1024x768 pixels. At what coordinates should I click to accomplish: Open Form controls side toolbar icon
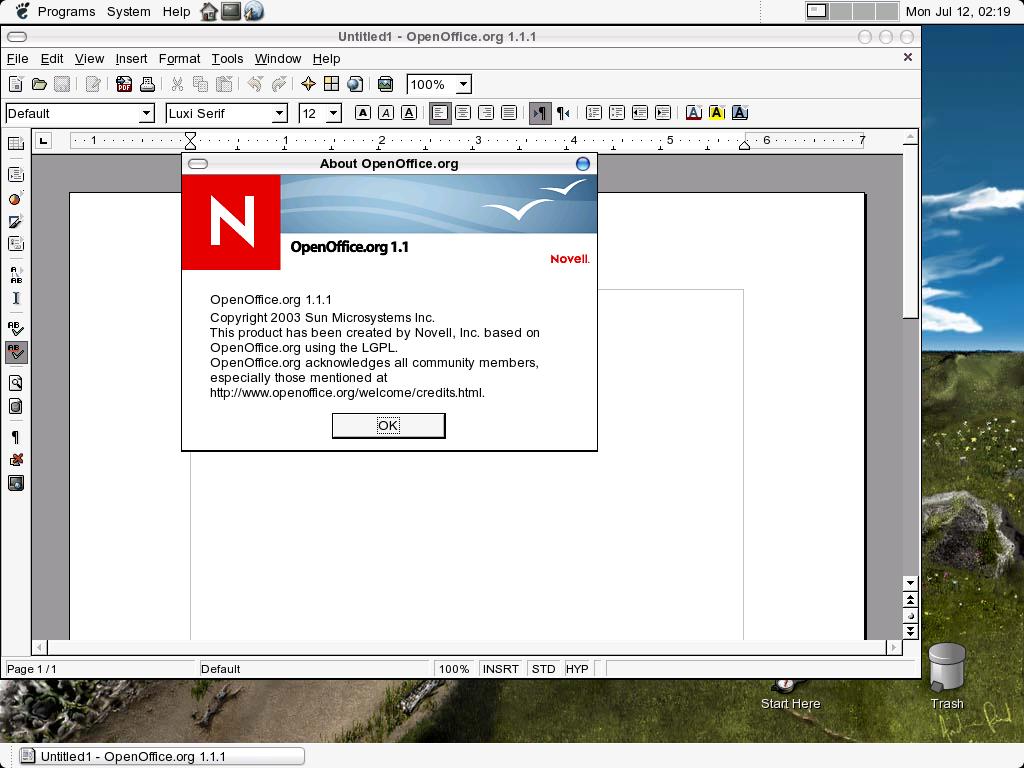point(16,244)
